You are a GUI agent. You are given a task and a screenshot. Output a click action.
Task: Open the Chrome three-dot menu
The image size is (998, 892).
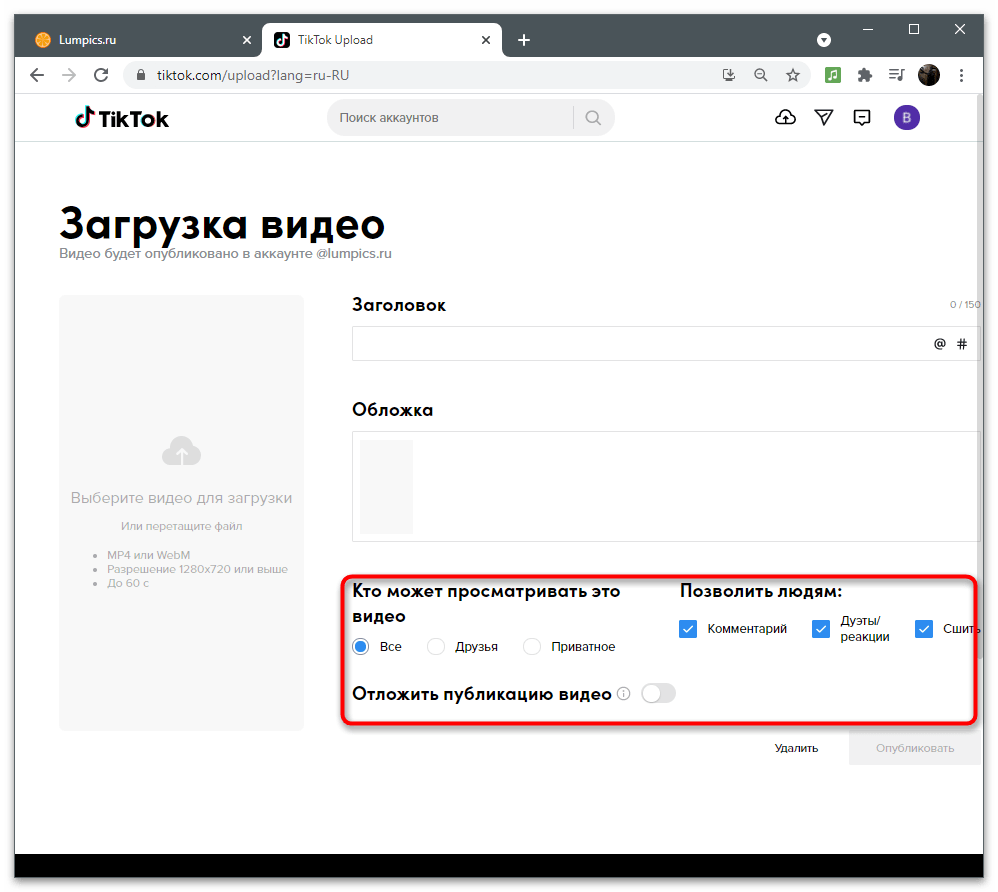coord(961,74)
